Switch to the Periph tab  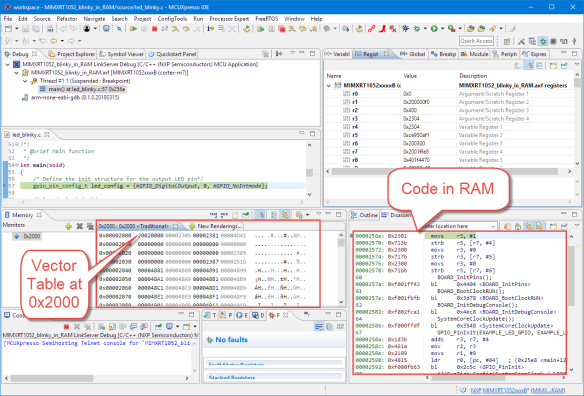[x=505, y=54]
